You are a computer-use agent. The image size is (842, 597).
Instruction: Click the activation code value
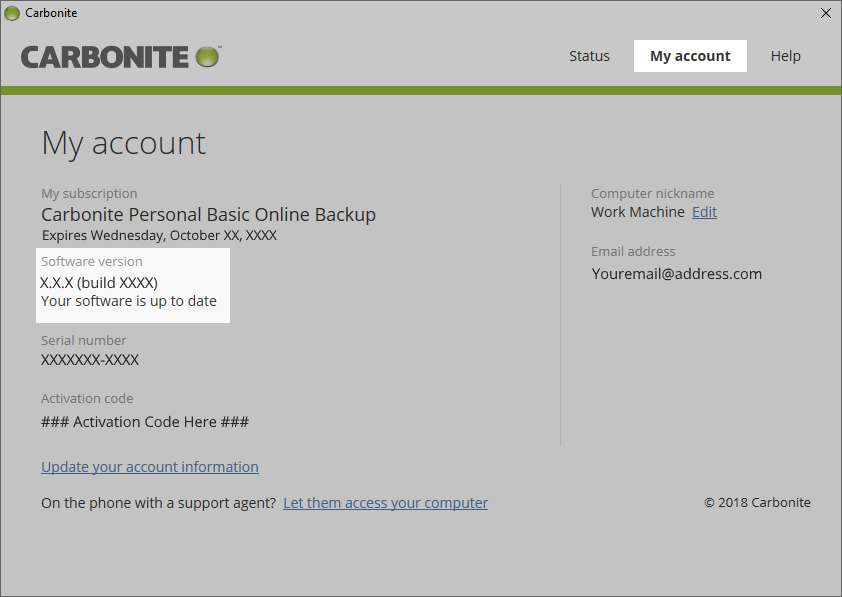[x=145, y=422]
